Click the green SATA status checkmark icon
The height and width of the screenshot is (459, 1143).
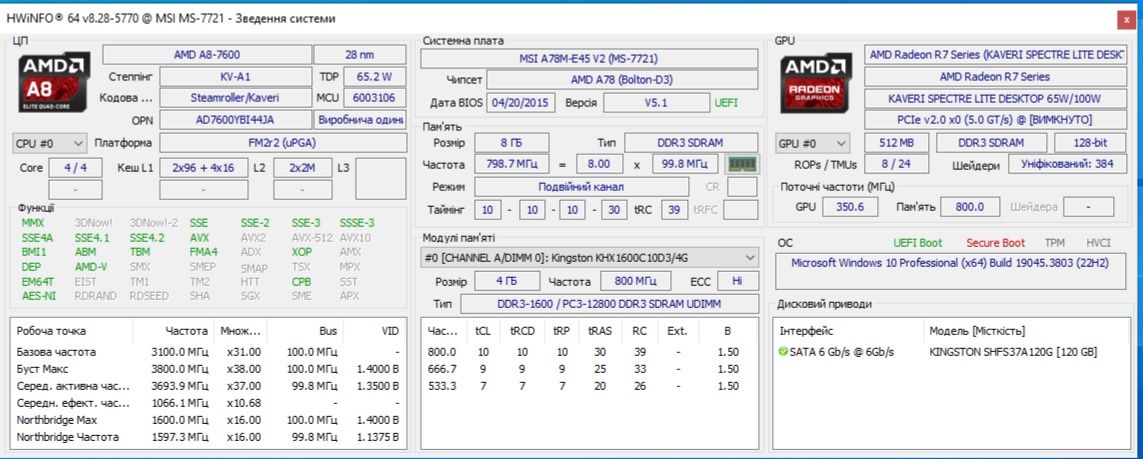point(783,352)
